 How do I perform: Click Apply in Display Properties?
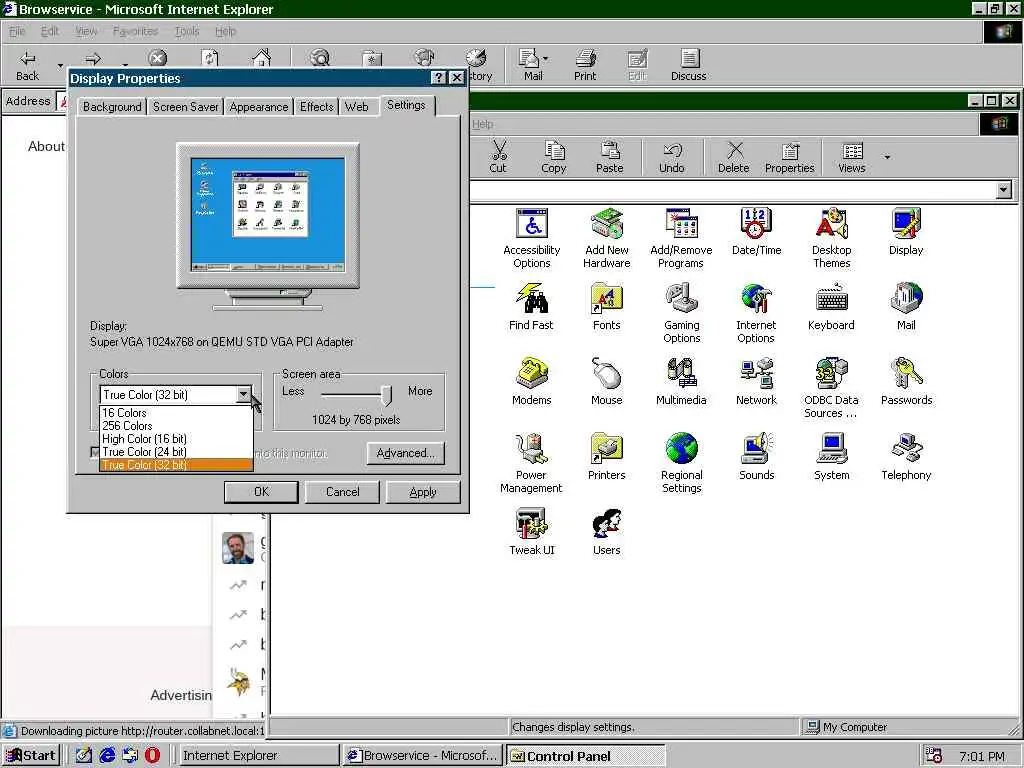tap(423, 492)
